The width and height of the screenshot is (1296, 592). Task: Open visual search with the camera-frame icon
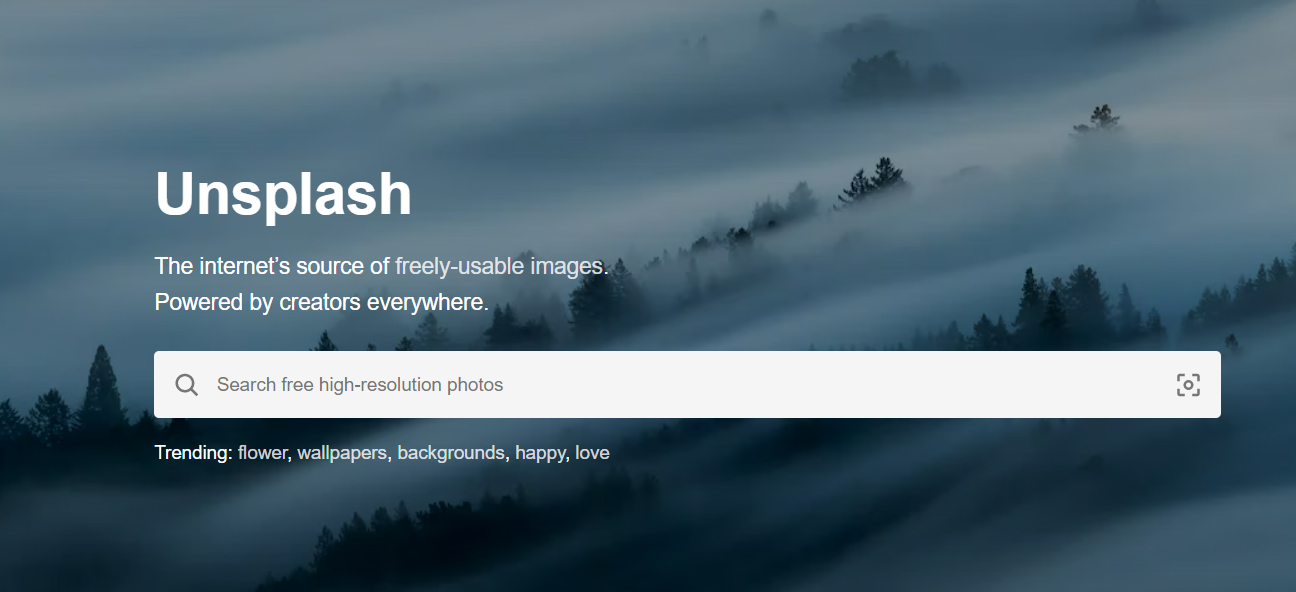1188,385
